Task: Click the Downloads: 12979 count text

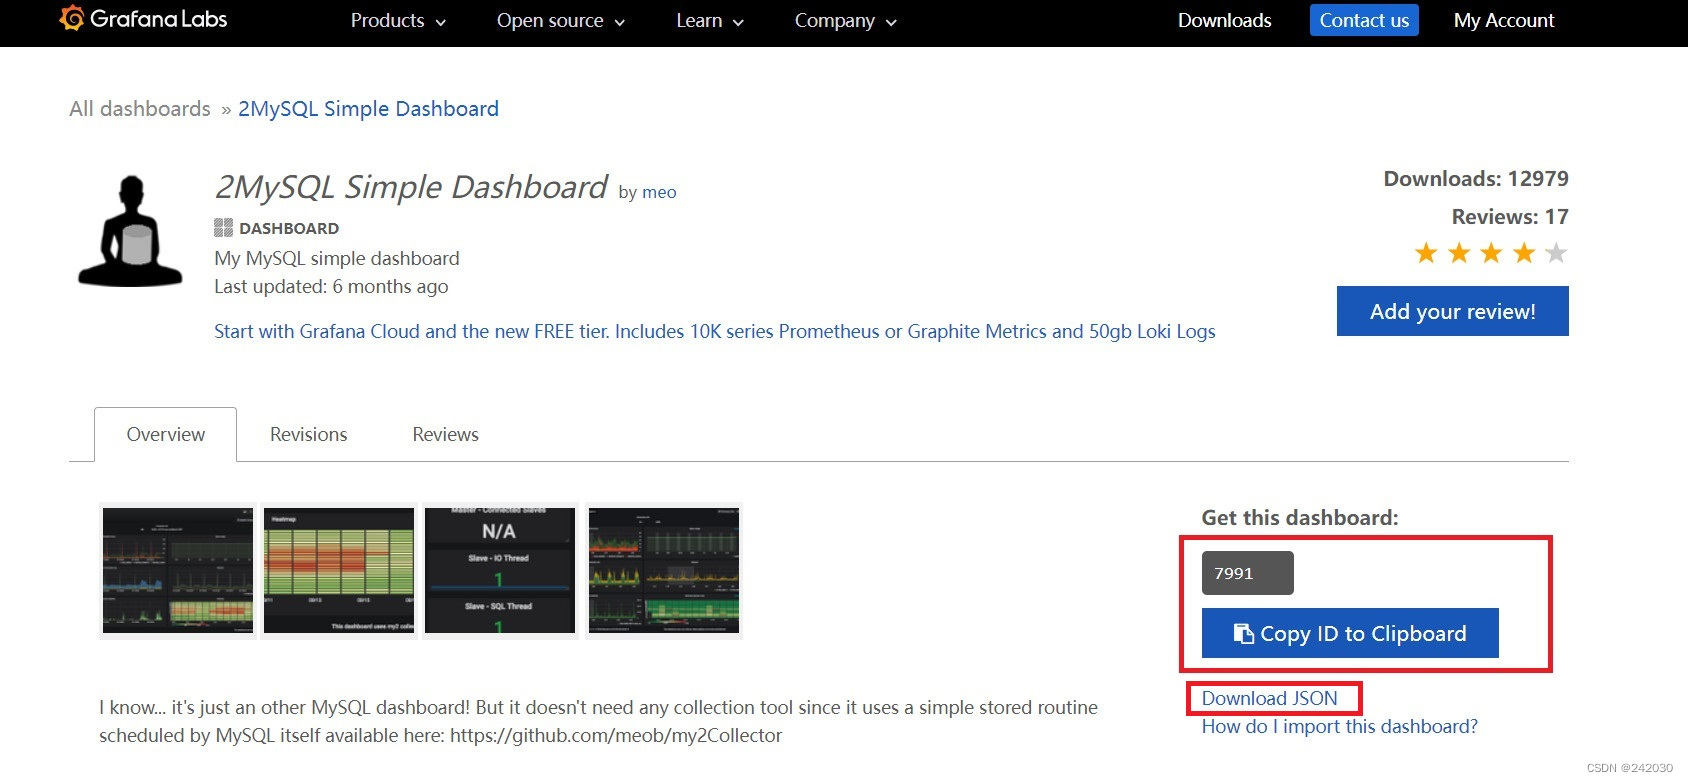Action: 1476,178
